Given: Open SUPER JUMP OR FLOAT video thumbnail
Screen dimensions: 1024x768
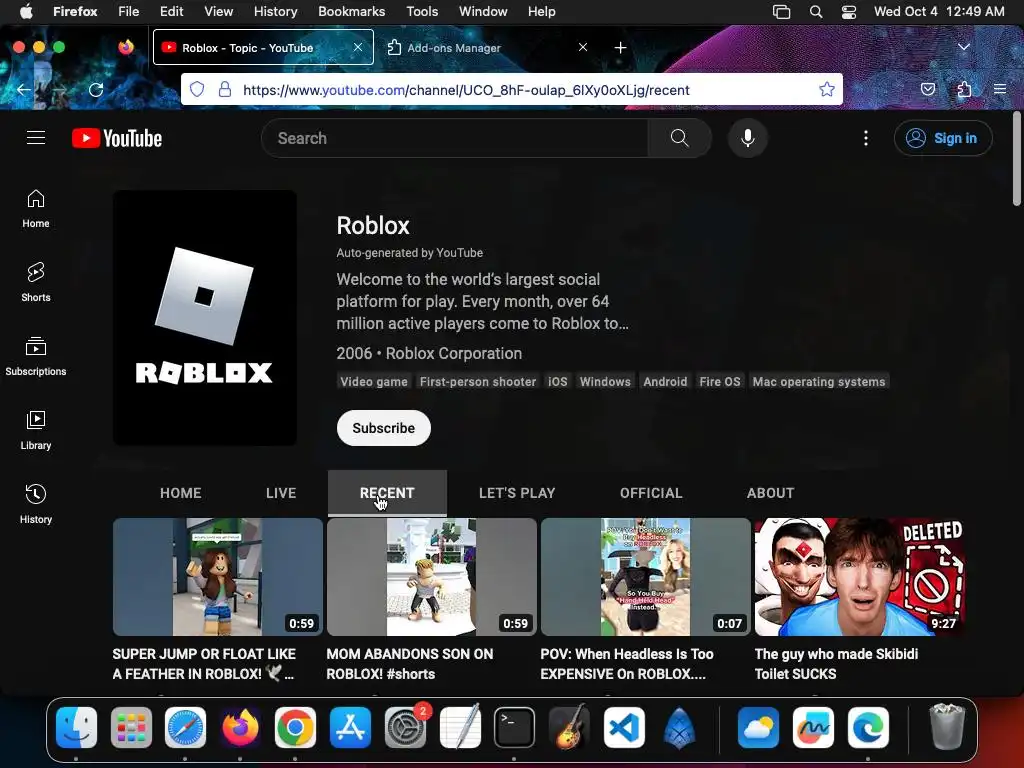Looking at the screenshot, I should [x=218, y=577].
